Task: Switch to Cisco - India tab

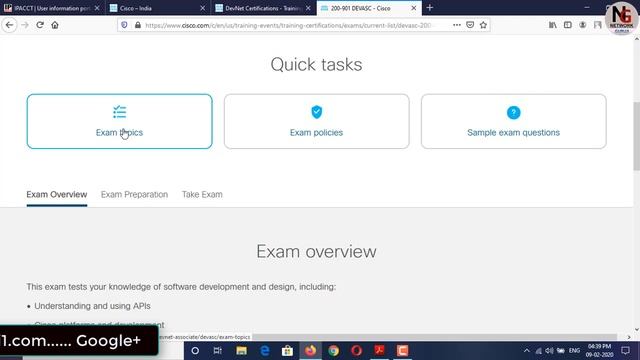Action: click(158, 8)
